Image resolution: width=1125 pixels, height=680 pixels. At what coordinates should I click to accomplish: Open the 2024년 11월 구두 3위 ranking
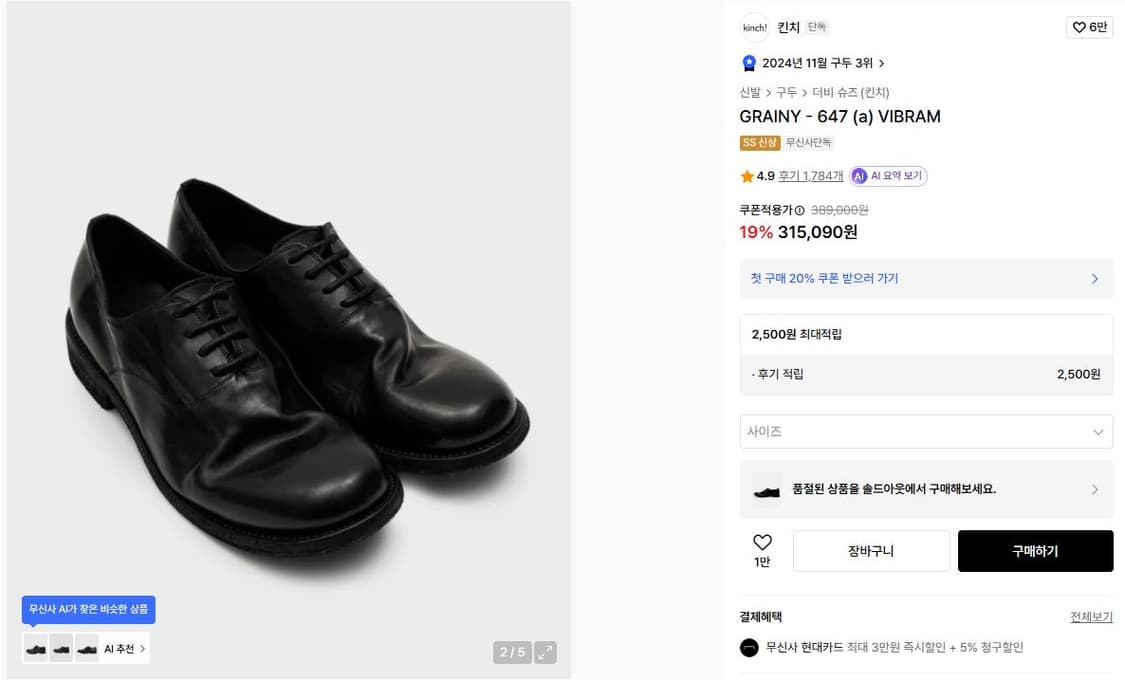(822, 63)
